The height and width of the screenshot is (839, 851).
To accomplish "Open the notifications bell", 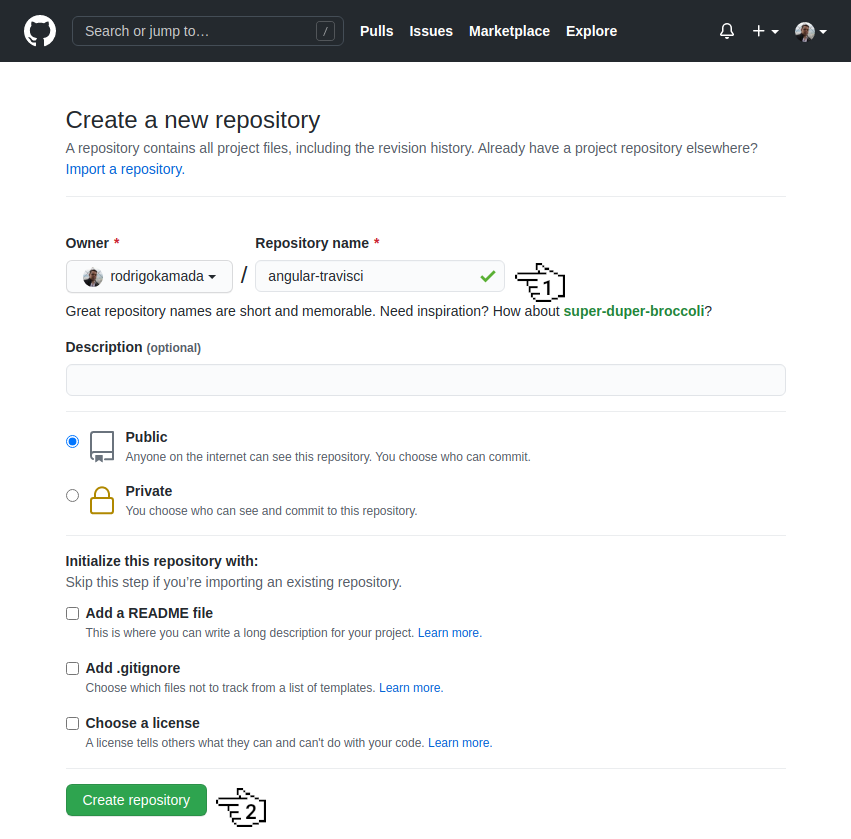I will pyautogui.click(x=727, y=31).
